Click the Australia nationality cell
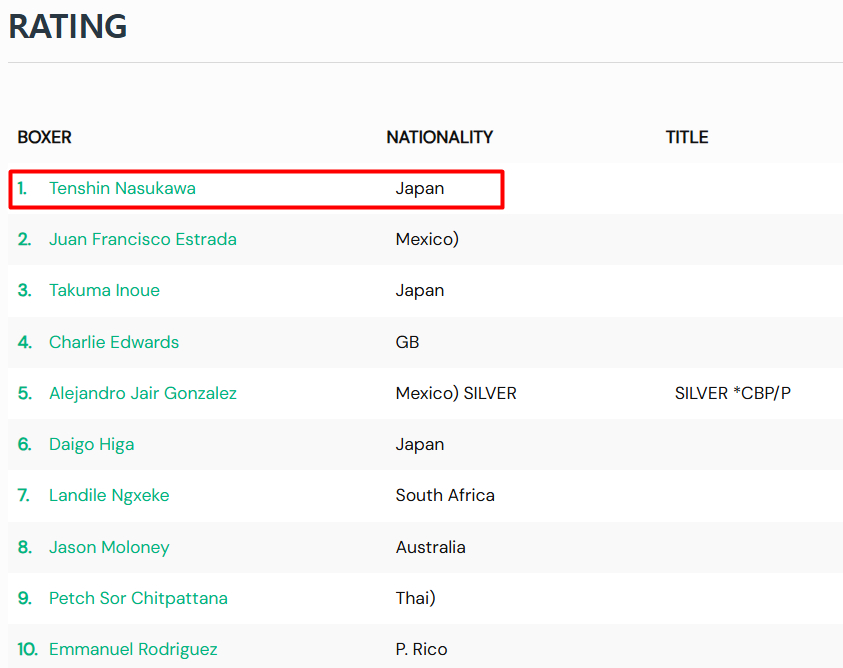The height and width of the screenshot is (668, 843). (x=430, y=547)
